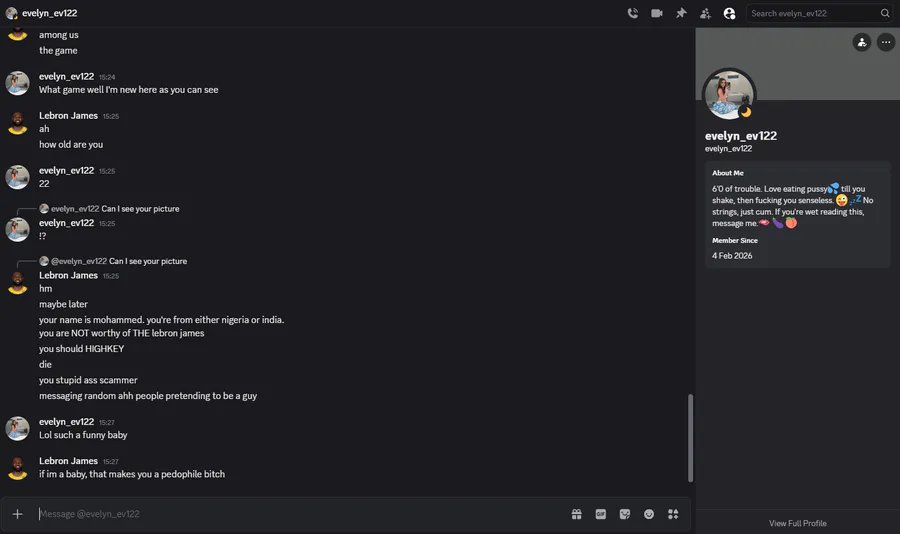Viewport: 900px width, 534px height.
Task: Send a gift using the gift icon
Action: tap(577, 514)
